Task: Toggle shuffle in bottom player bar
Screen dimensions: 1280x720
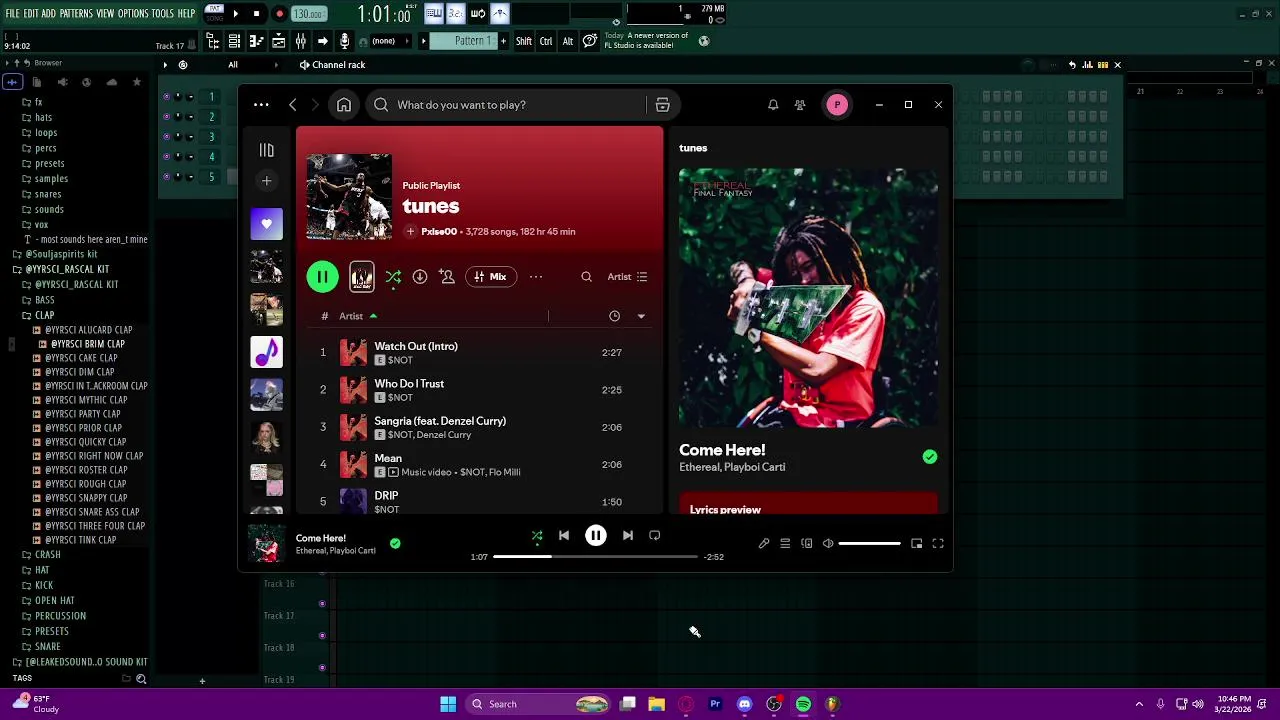Action: (x=537, y=536)
